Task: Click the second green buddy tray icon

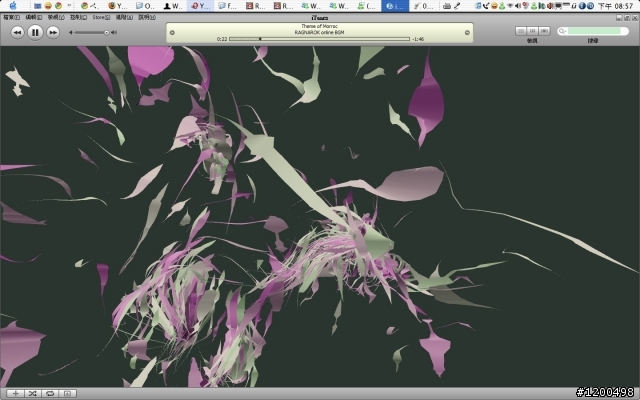Action: (x=533, y=6)
